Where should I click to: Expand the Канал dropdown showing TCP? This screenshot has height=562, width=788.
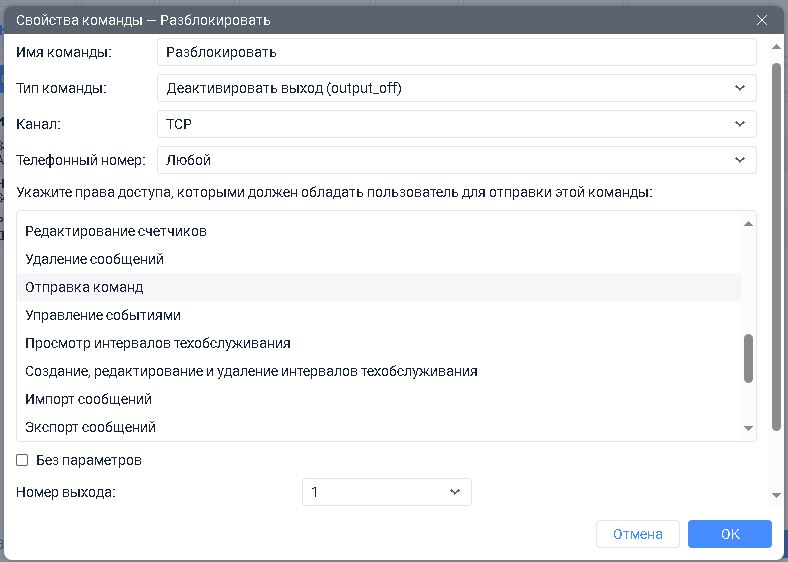(456, 124)
